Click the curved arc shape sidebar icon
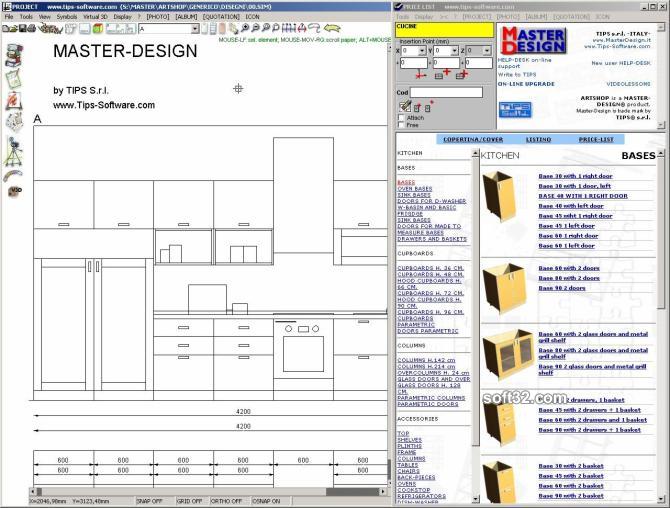 pyautogui.click(x=13, y=175)
